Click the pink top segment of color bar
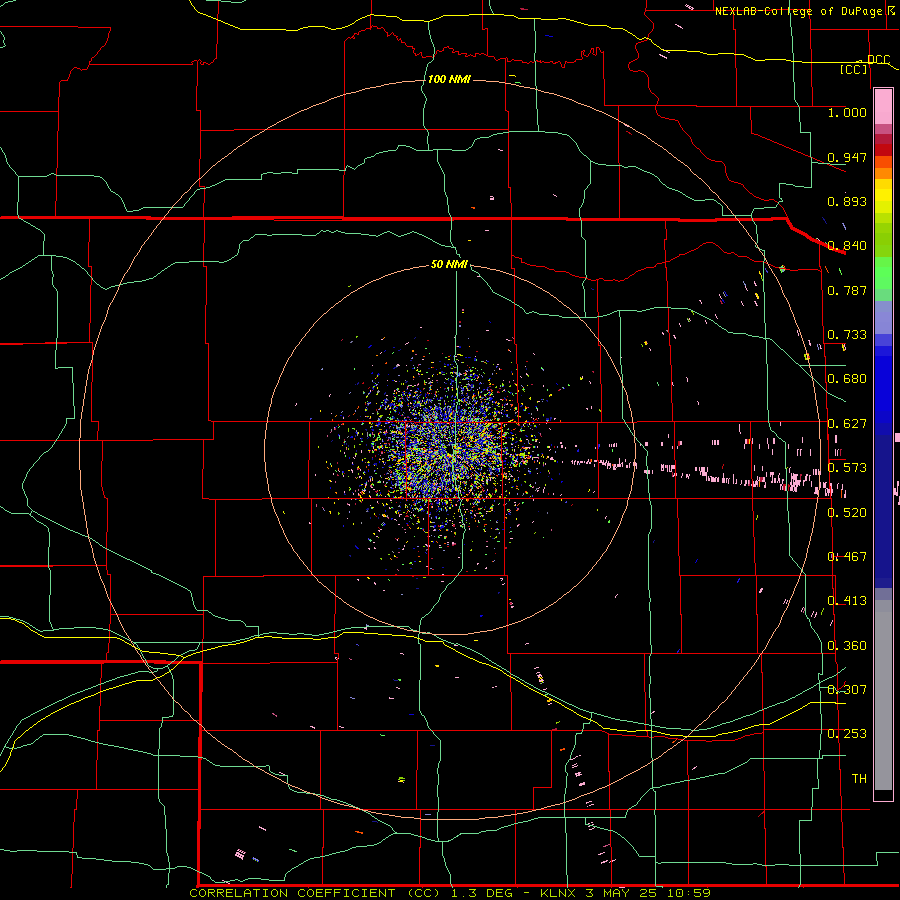Screen dimensions: 900x900 [x=883, y=107]
